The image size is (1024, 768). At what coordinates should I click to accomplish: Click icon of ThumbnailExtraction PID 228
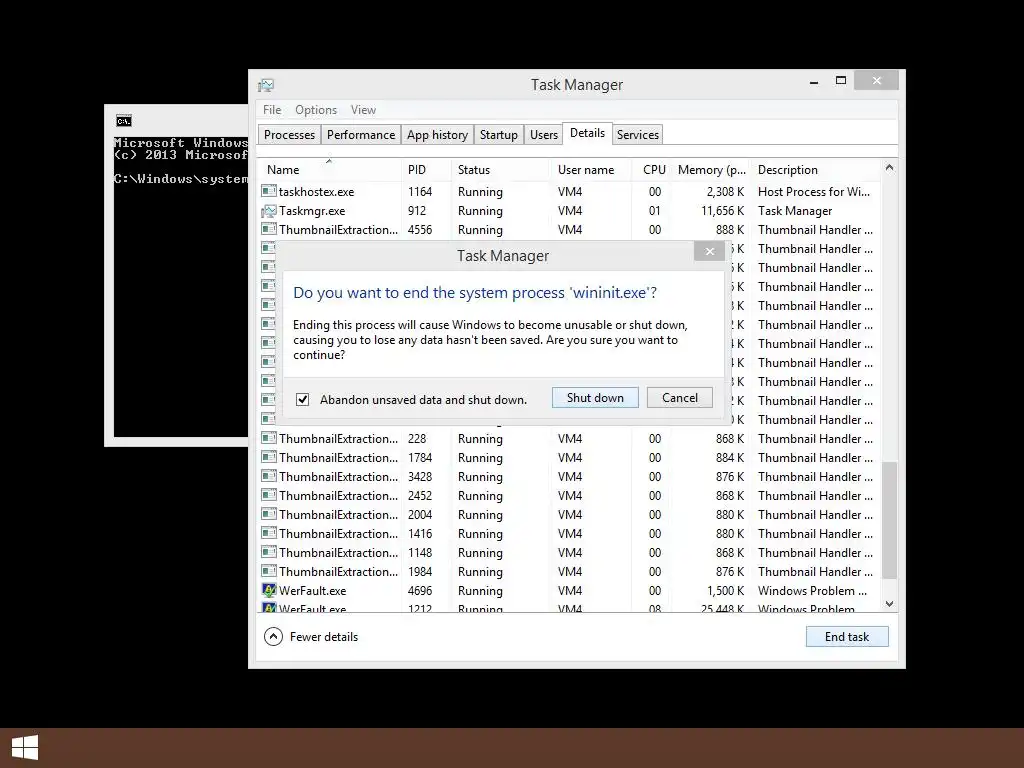click(268, 438)
